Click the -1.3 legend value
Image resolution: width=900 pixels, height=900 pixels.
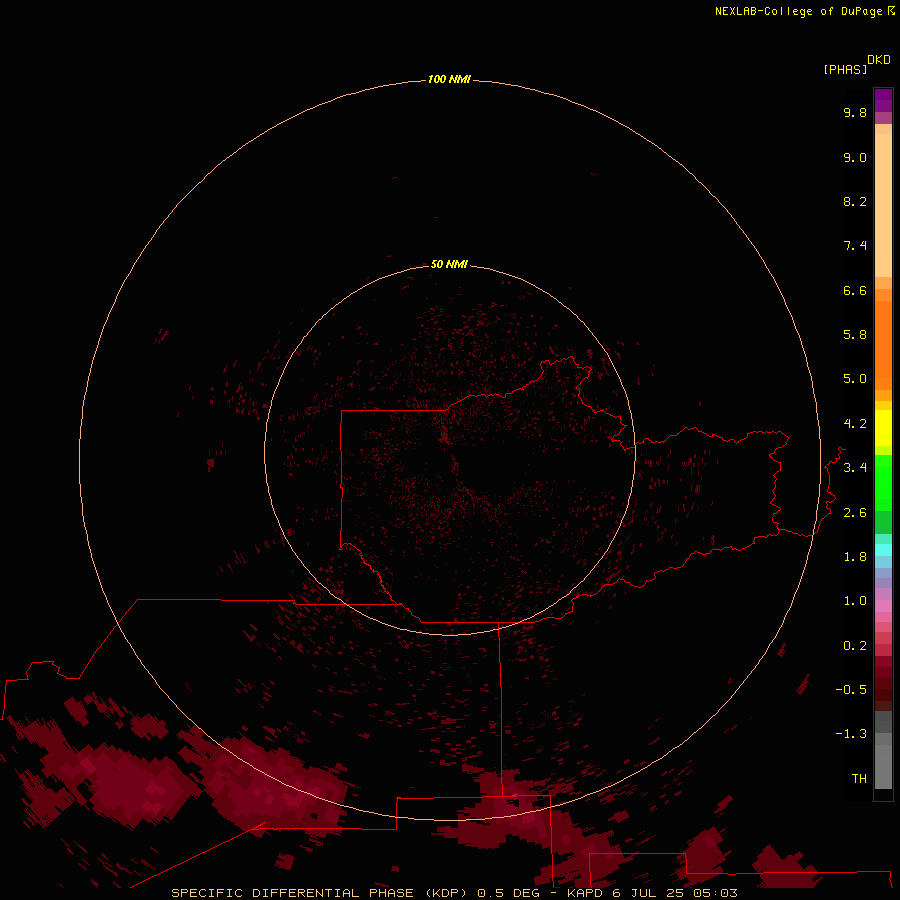pyautogui.click(x=851, y=734)
